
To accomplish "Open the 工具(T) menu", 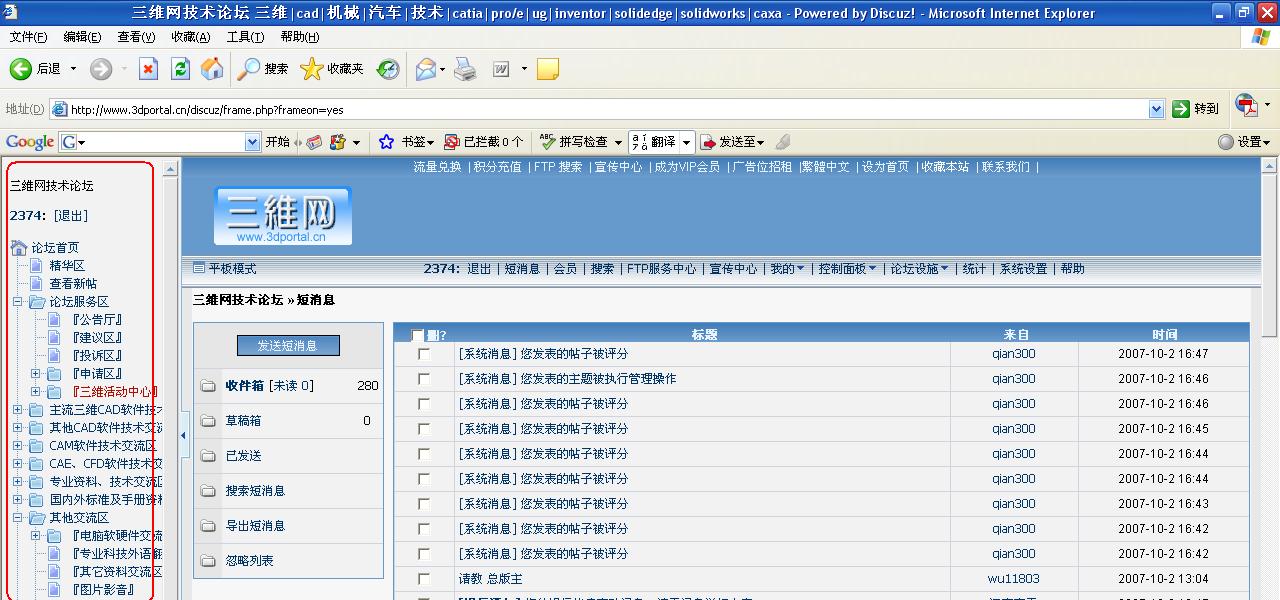I will [245, 37].
